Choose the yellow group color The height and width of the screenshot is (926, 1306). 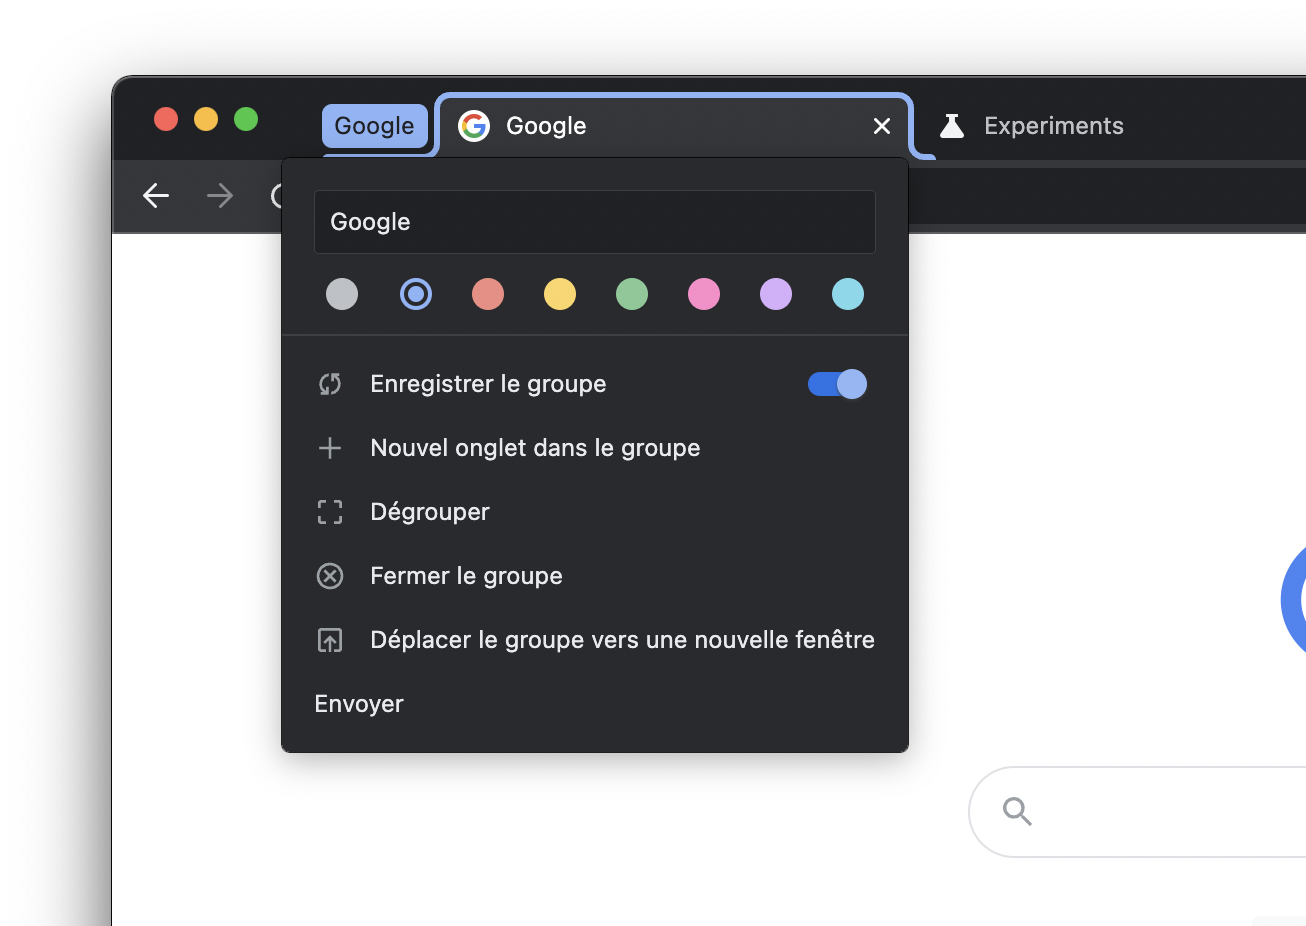[x=560, y=294]
